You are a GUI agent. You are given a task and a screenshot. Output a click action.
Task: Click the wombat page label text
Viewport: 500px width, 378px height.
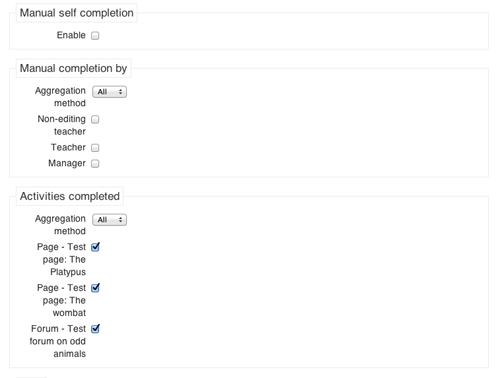(x=61, y=300)
